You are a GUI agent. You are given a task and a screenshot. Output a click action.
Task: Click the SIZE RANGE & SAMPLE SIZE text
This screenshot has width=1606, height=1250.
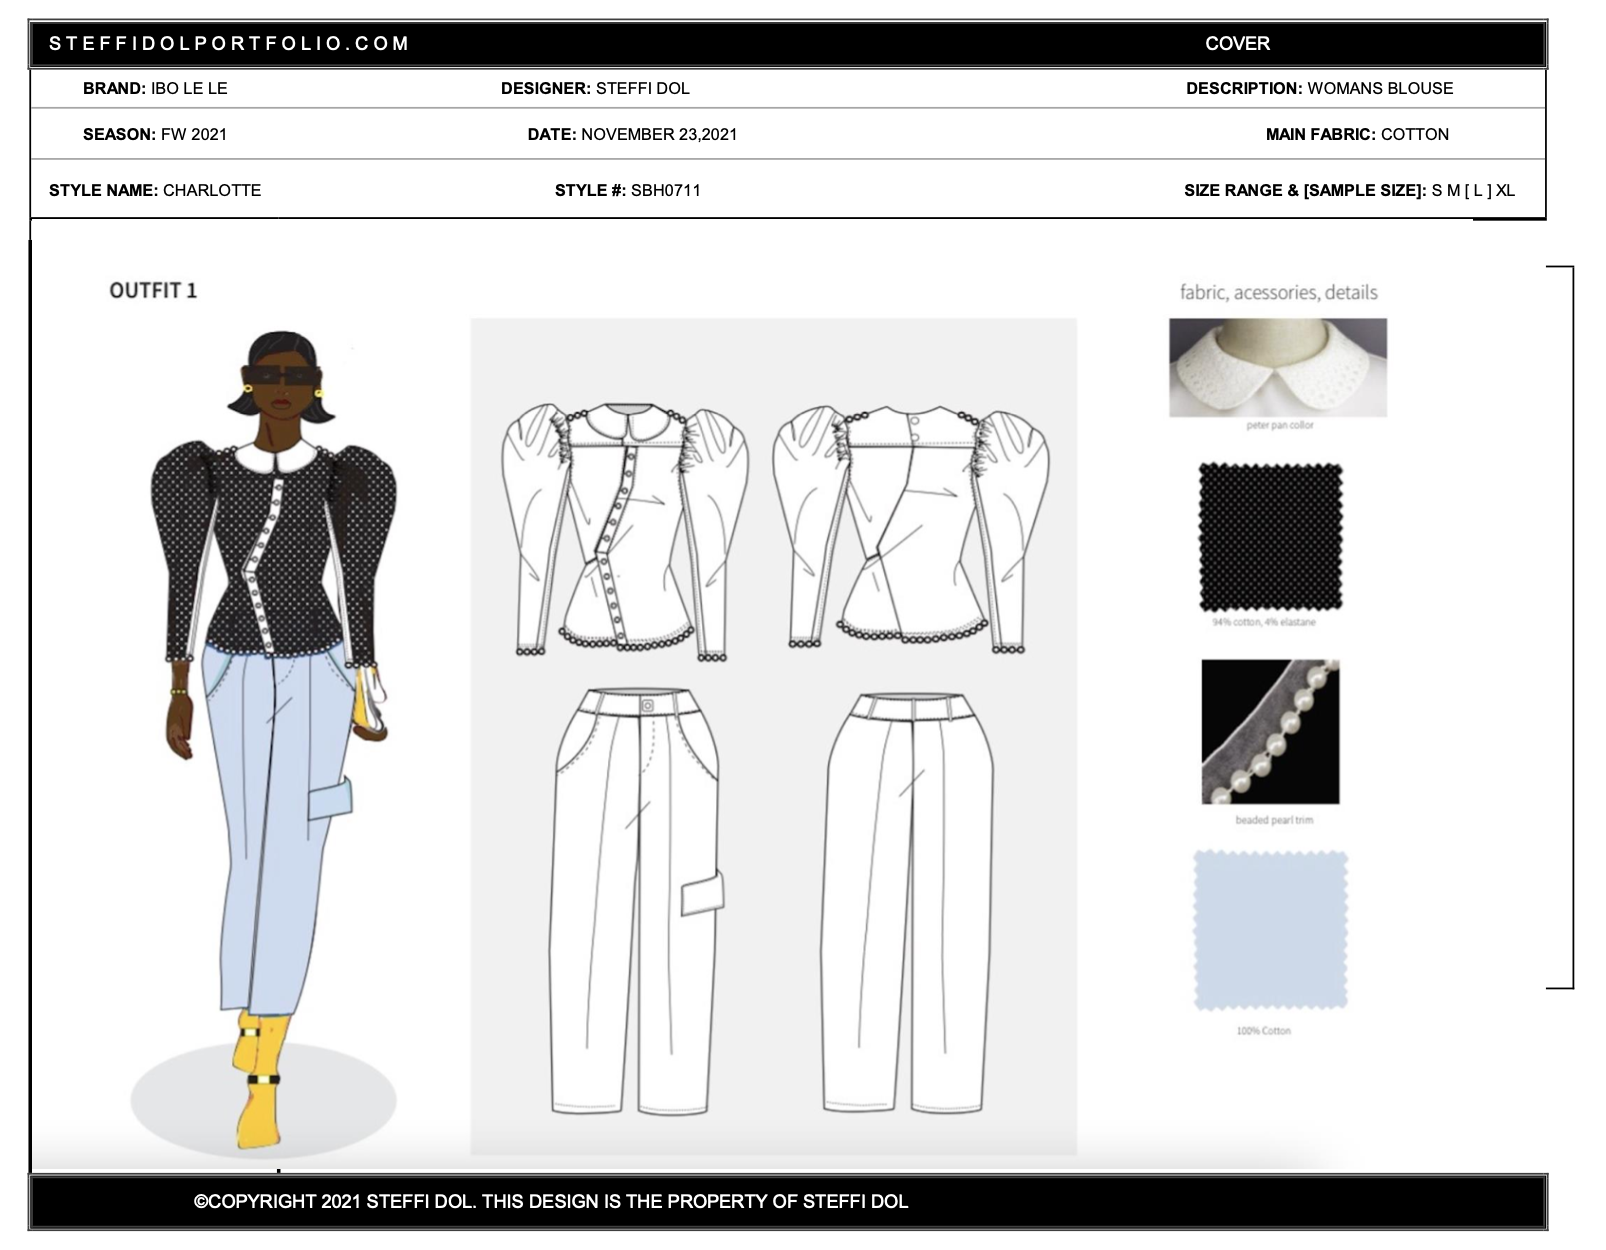pyautogui.click(x=1349, y=190)
